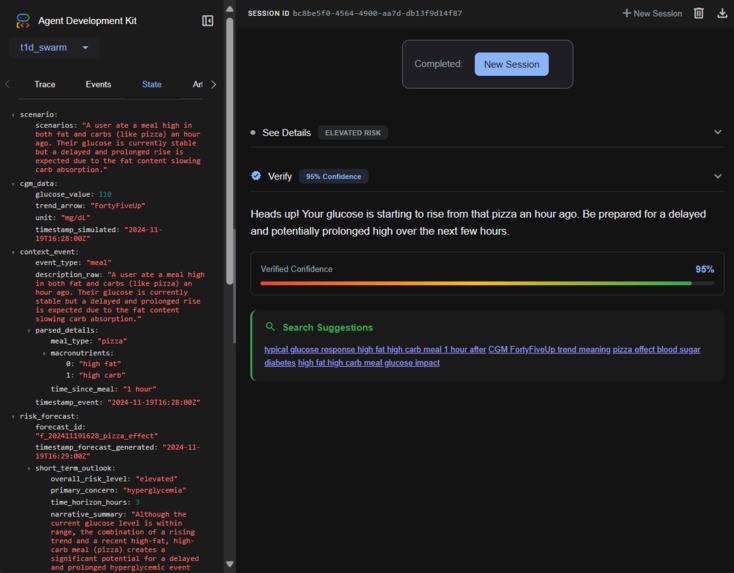Collapse the macronutrients tree node
This screenshot has height=573, width=734.
[x=44, y=353]
